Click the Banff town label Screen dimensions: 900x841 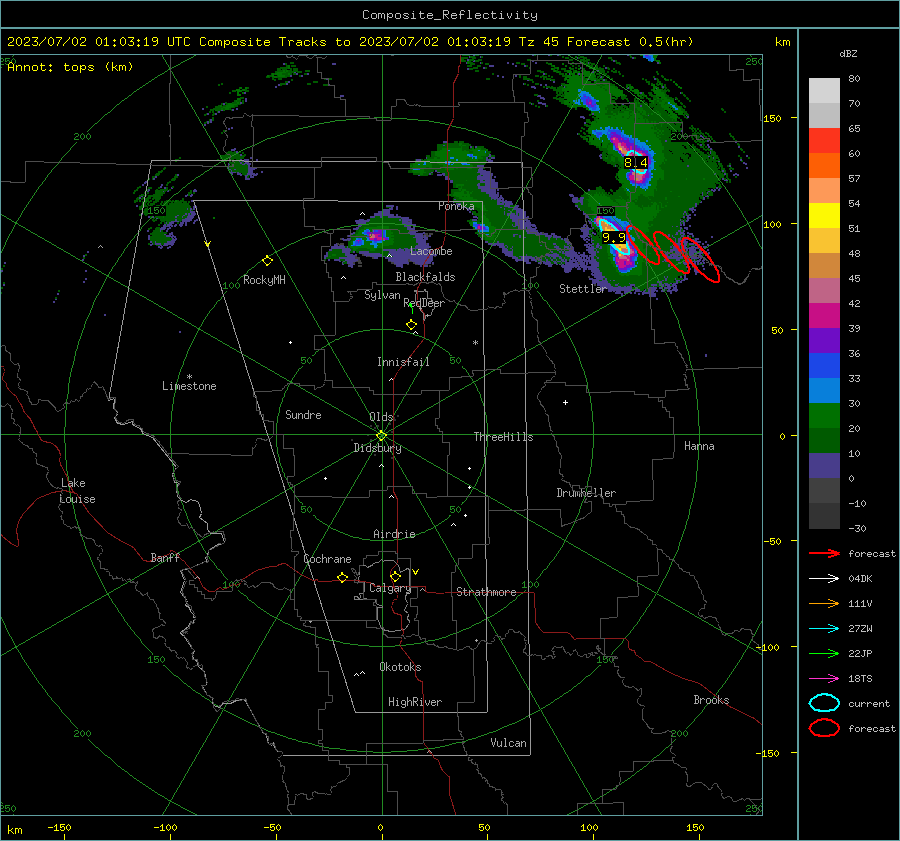coord(165,558)
